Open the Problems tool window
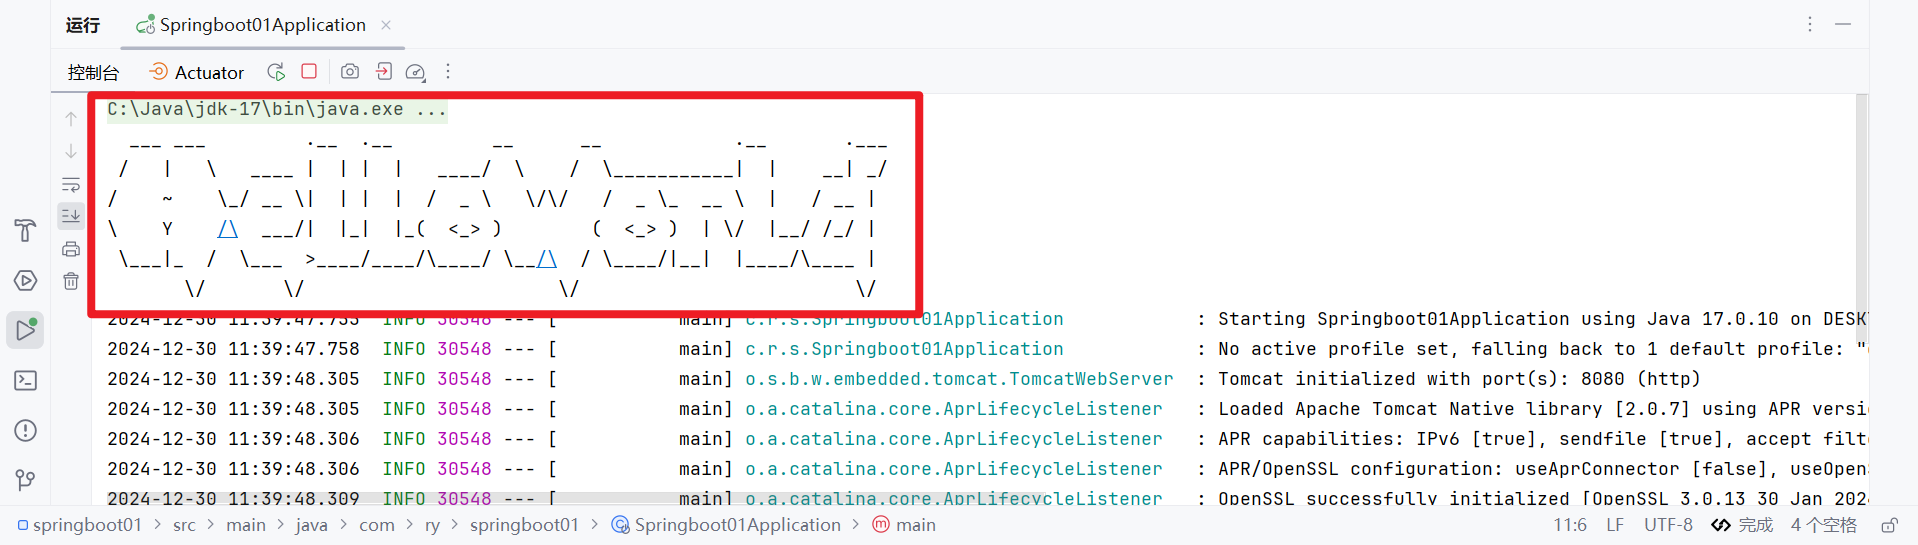This screenshot has height=545, width=1918. click(26, 431)
